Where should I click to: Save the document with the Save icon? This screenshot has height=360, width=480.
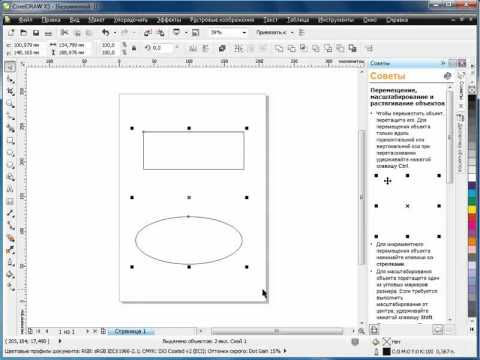click(x=36, y=33)
